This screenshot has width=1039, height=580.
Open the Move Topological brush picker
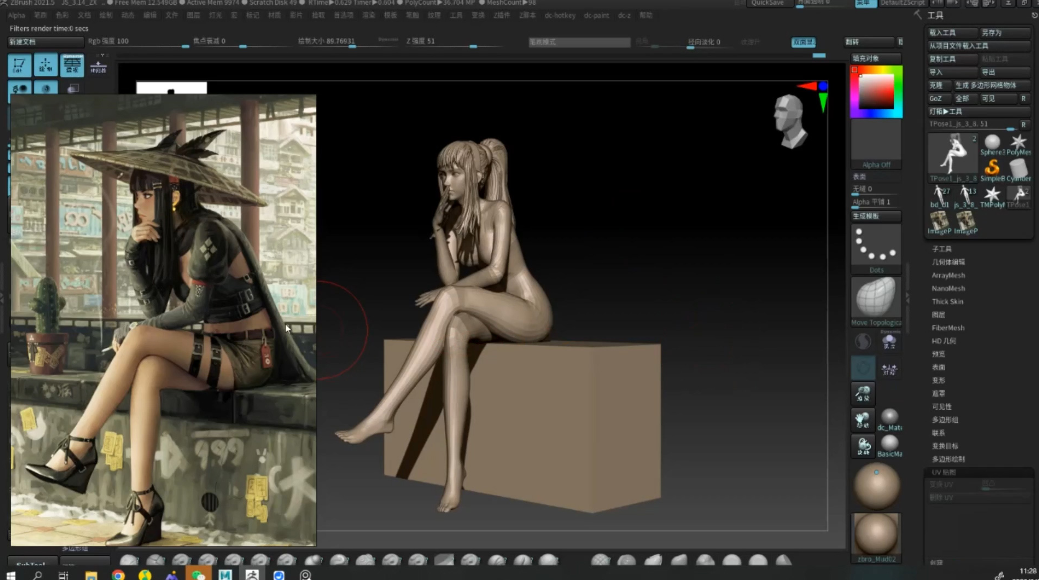point(876,301)
